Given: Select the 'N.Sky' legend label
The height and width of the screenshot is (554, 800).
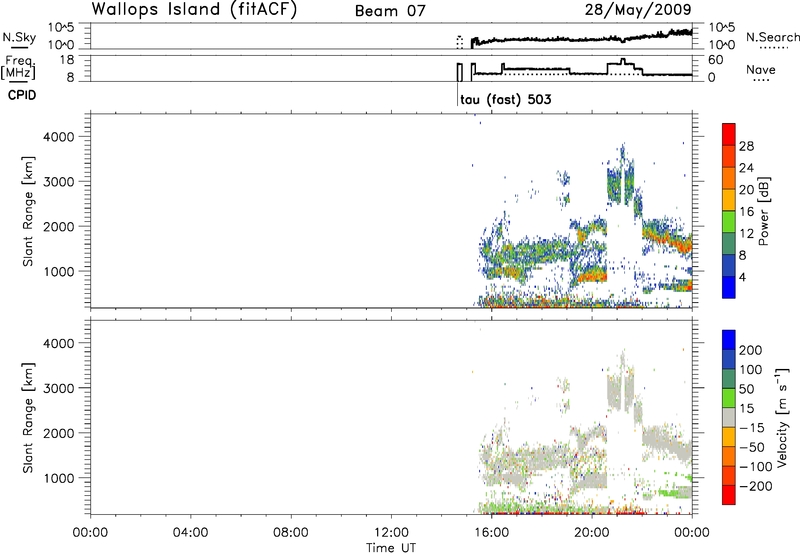Looking at the screenshot, I should (19, 37).
